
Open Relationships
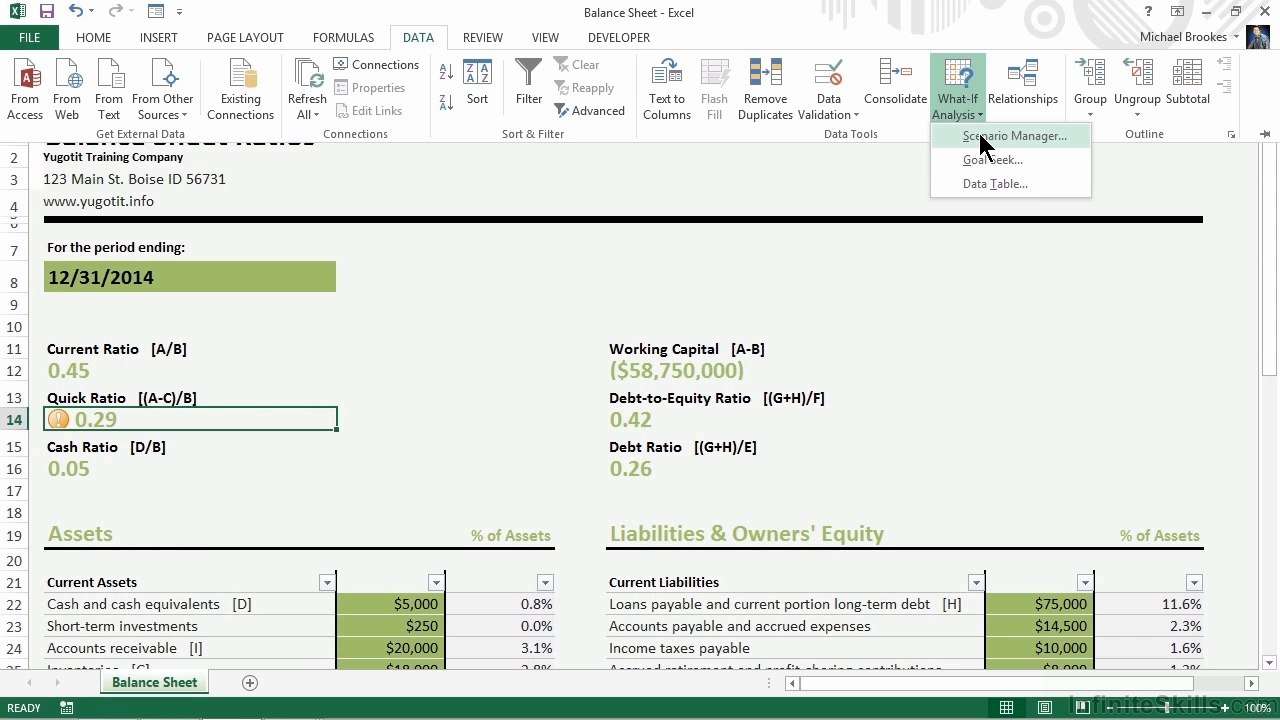[x=1022, y=83]
